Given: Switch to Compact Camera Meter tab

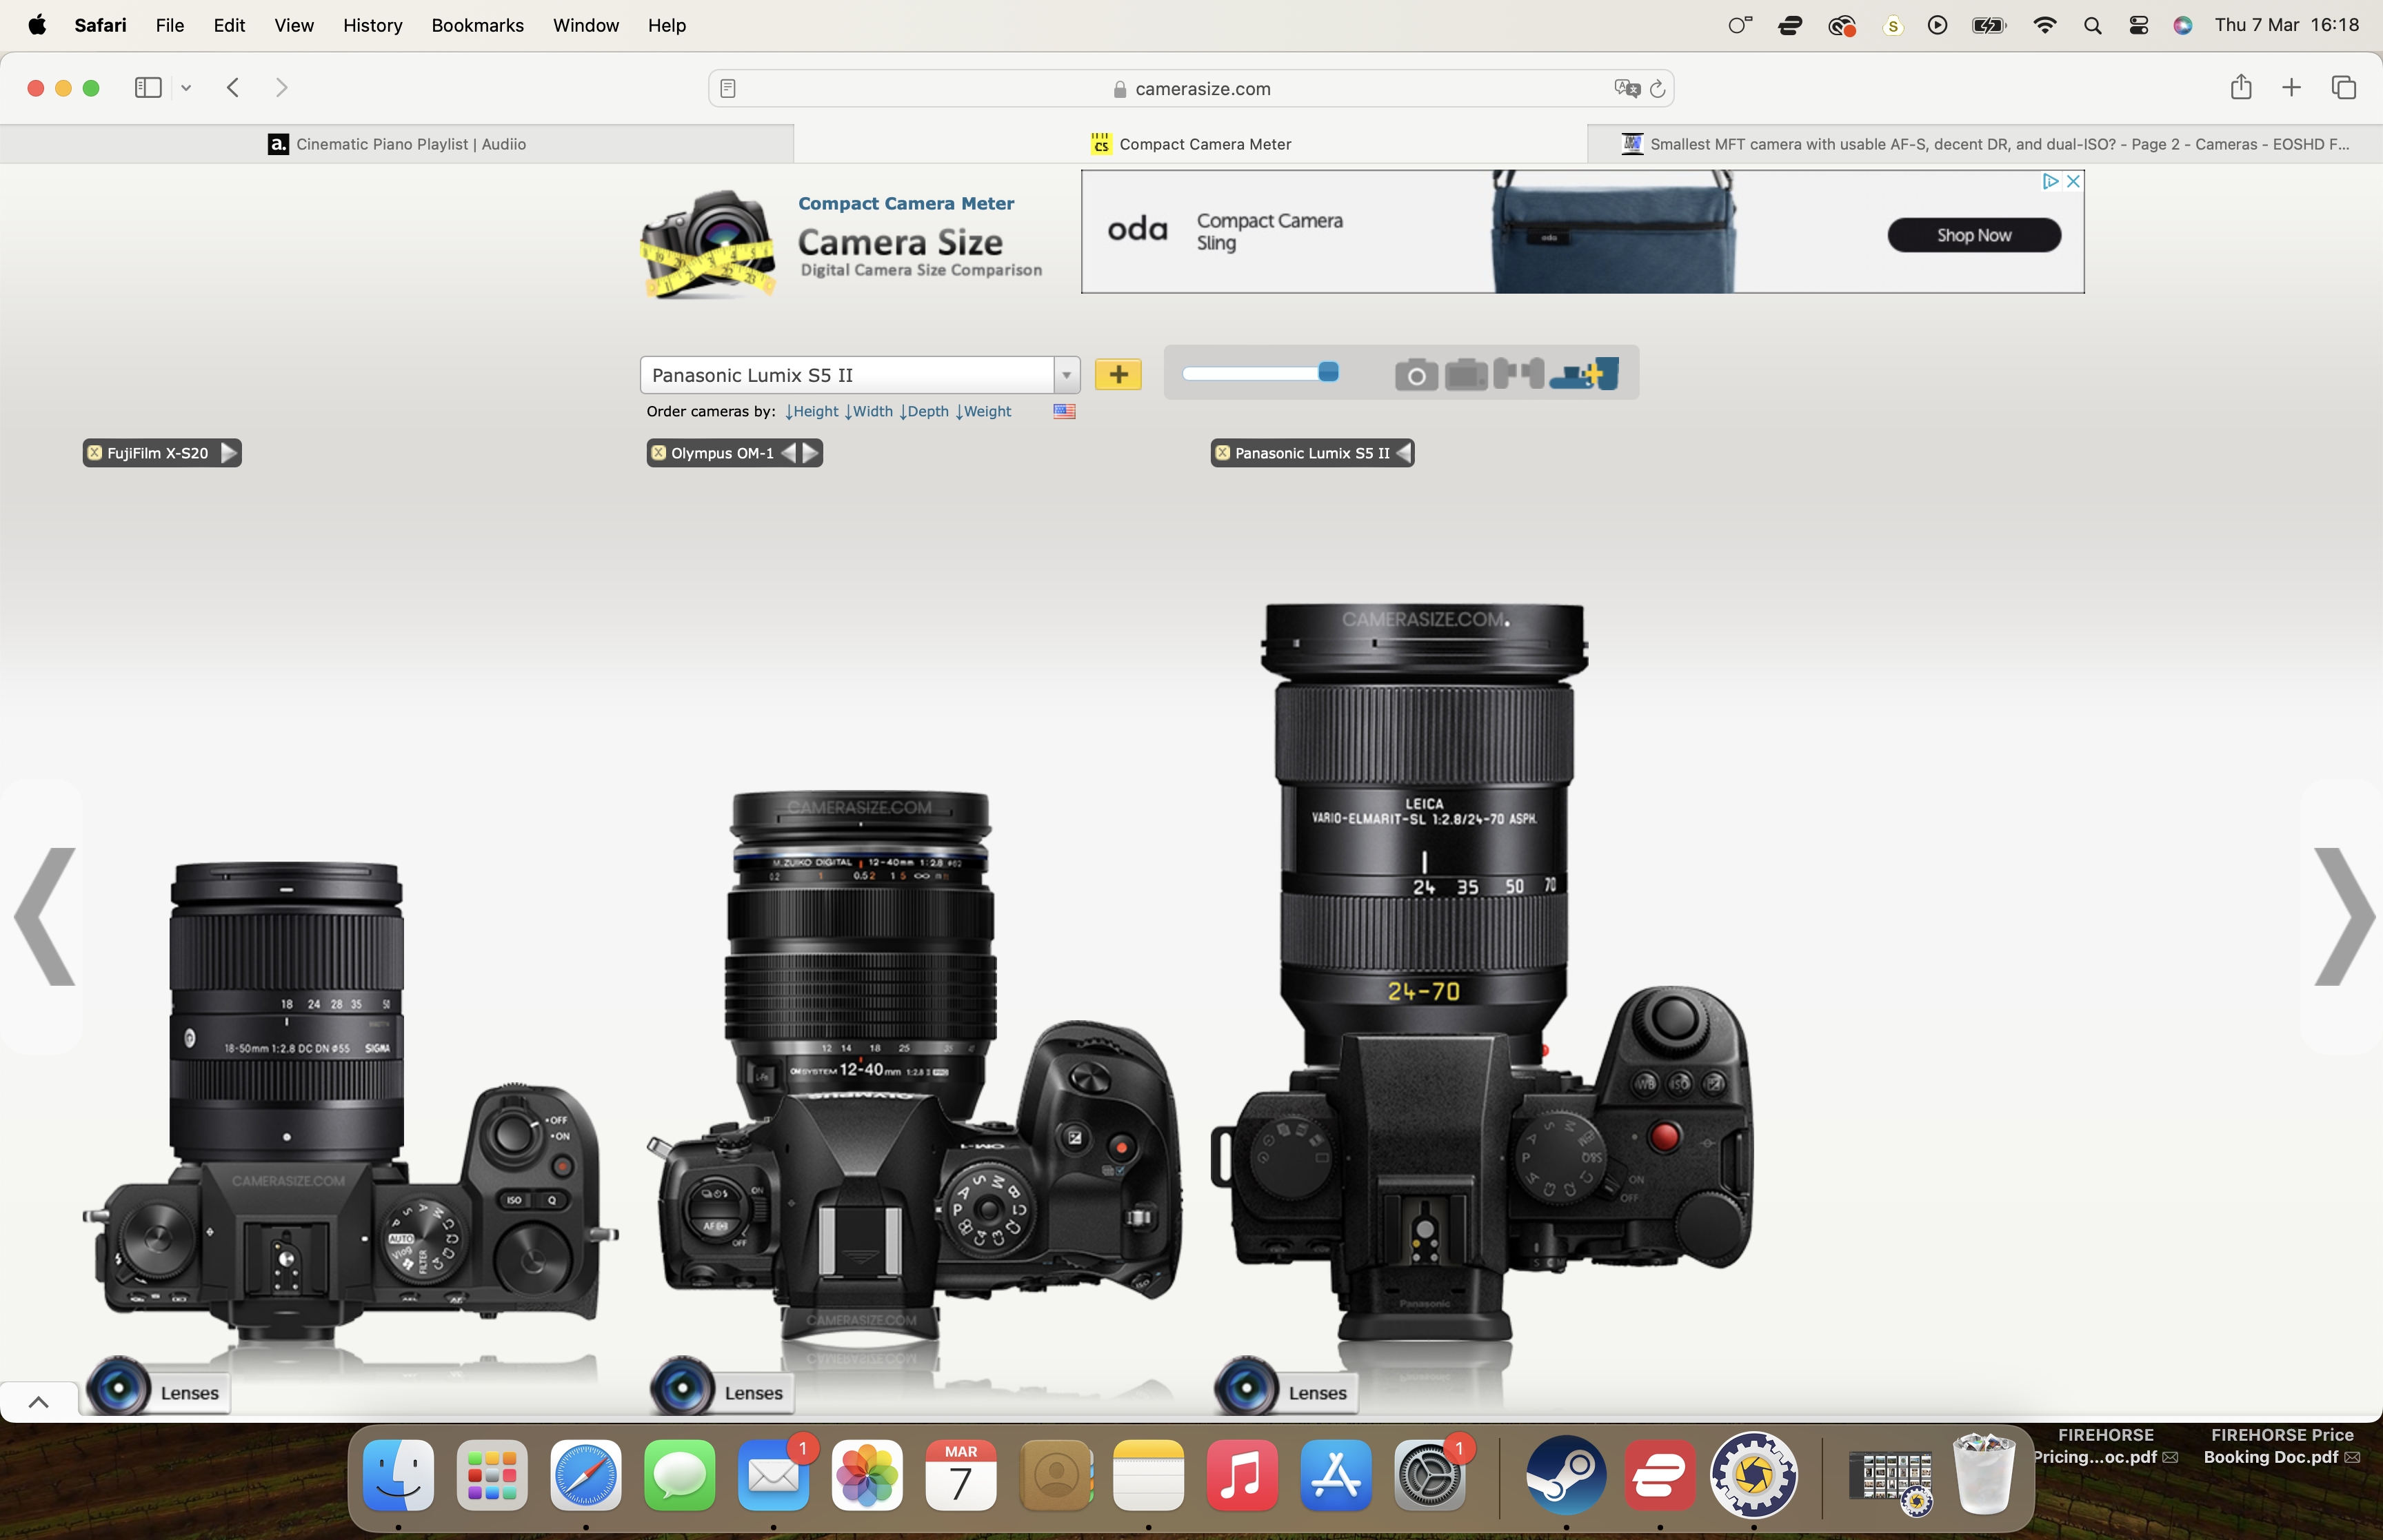Looking at the screenshot, I should 1190,144.
